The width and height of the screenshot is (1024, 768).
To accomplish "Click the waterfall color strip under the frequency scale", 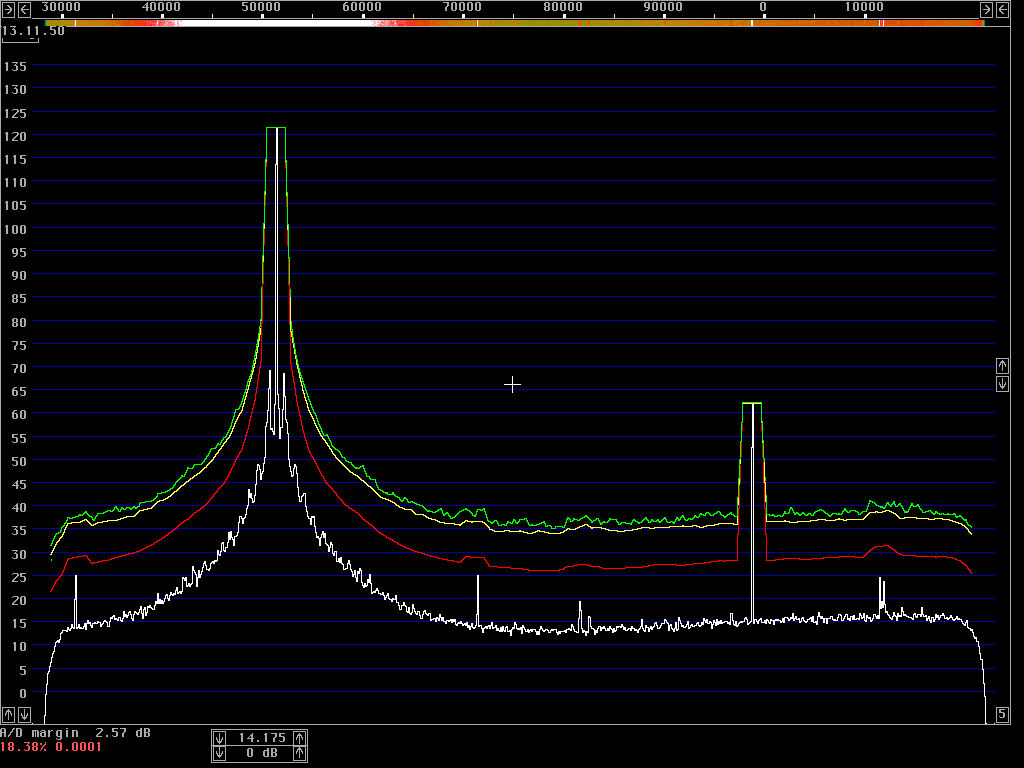I will coord(514,23).
